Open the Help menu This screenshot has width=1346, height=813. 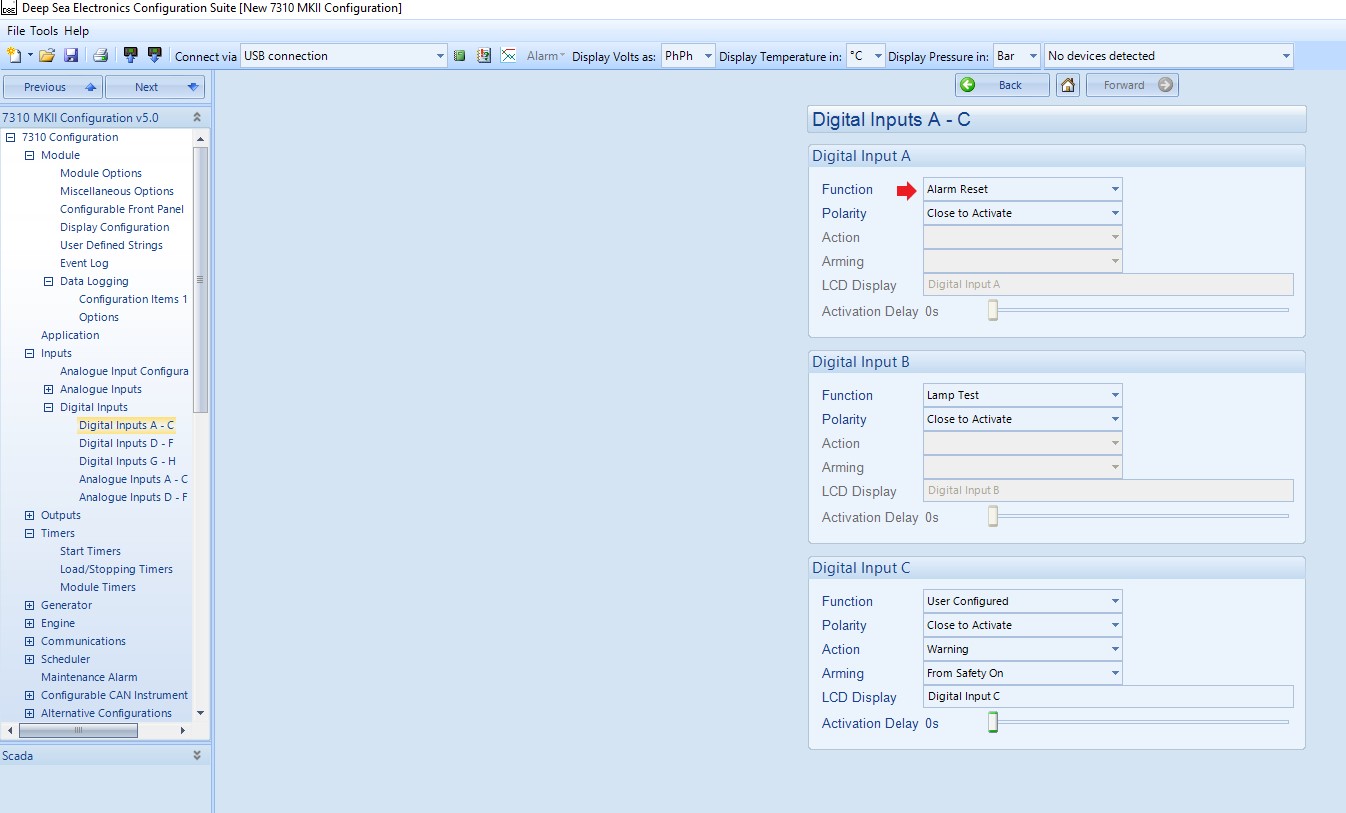(77, 31)
